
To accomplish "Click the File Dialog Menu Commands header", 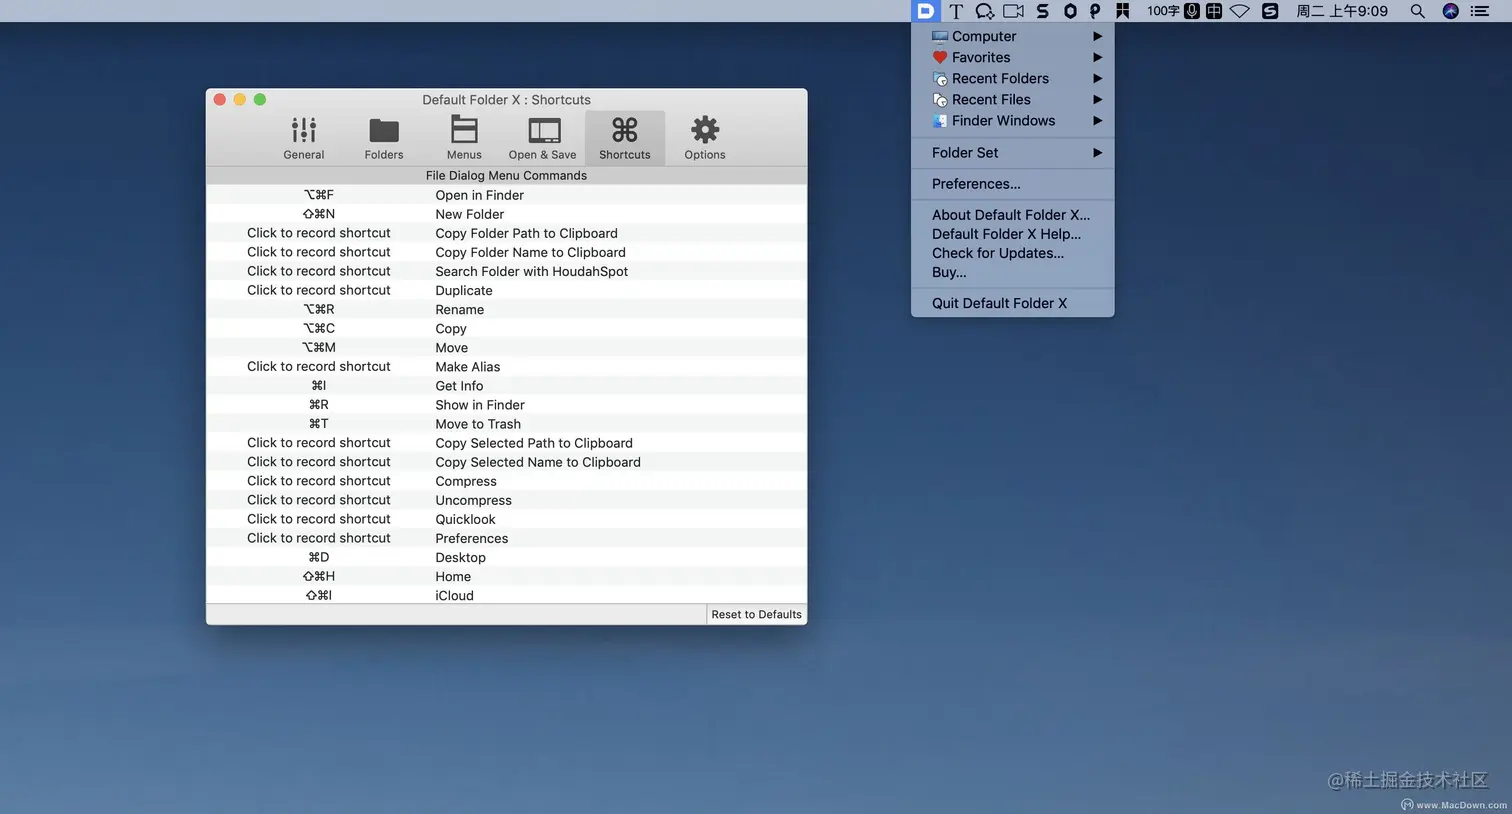I will click(506, 175).
